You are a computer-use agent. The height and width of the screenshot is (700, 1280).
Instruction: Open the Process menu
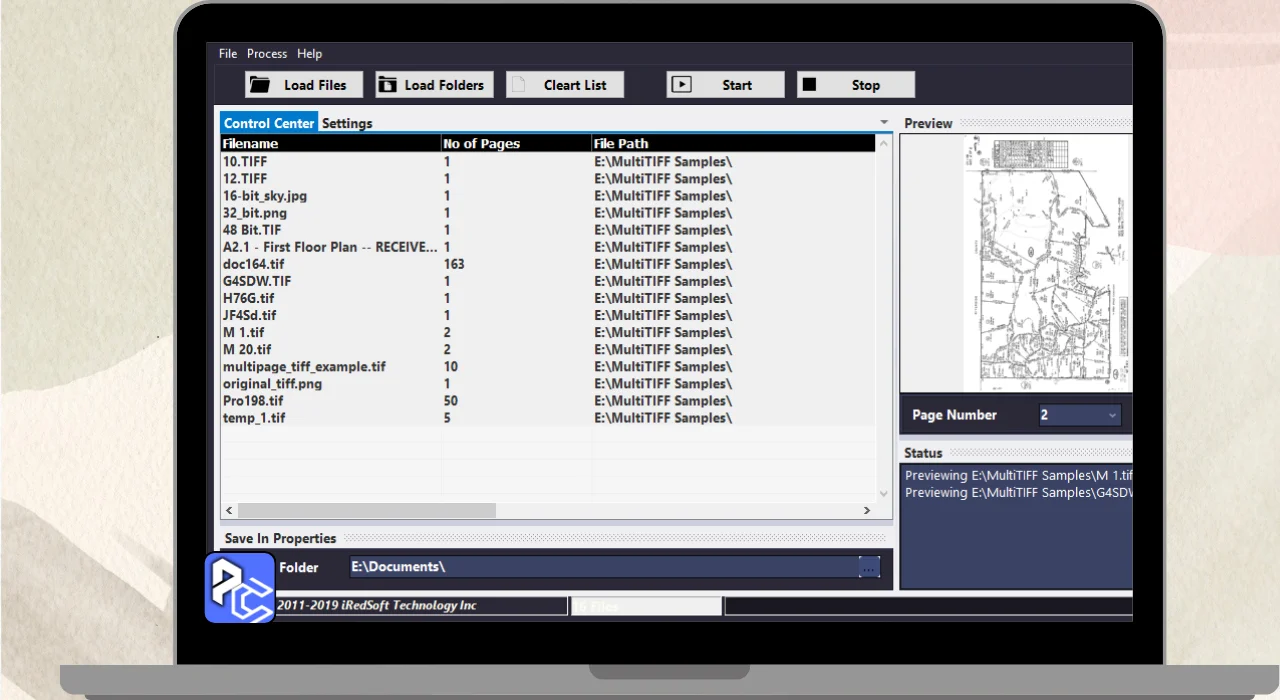click(x=267, y=54)
